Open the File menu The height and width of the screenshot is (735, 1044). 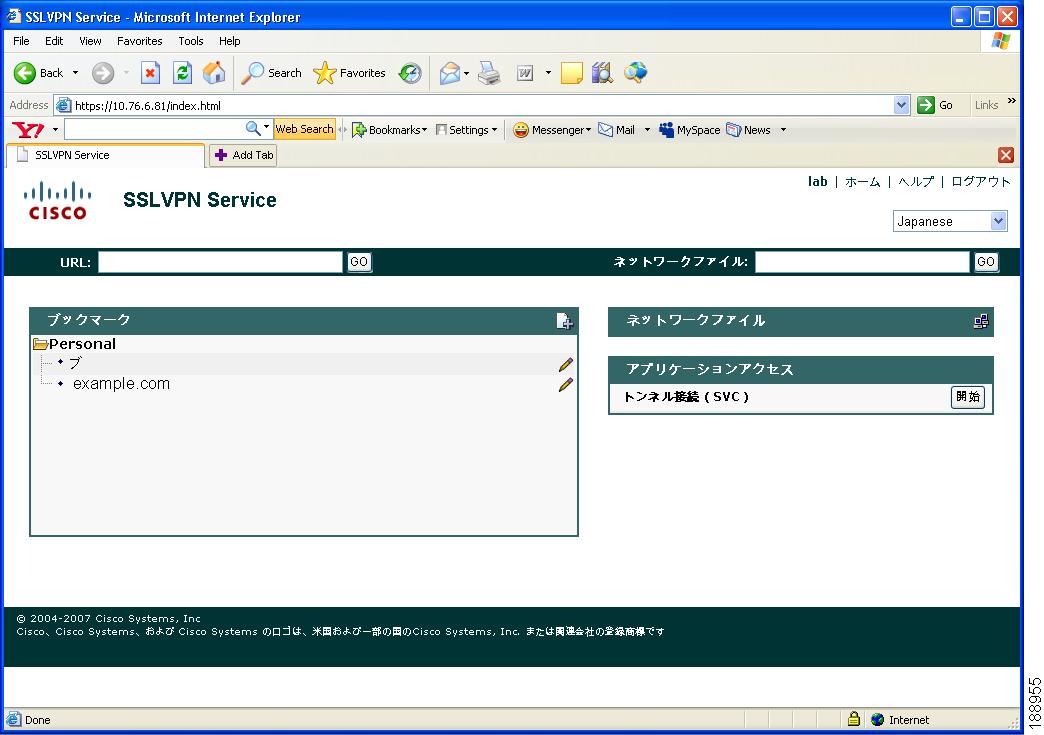pyautogui.click(x=21, y=41)
